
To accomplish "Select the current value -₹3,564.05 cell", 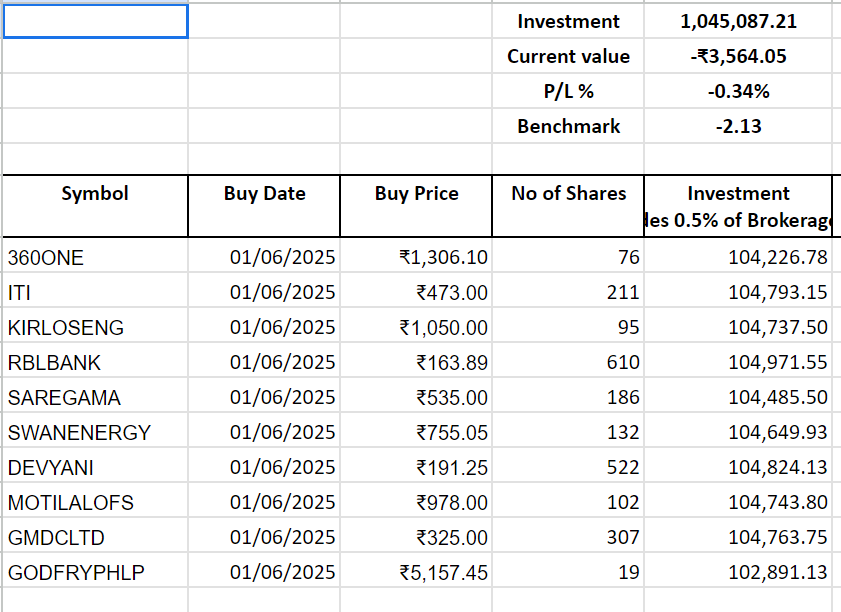I will [738, 56].
